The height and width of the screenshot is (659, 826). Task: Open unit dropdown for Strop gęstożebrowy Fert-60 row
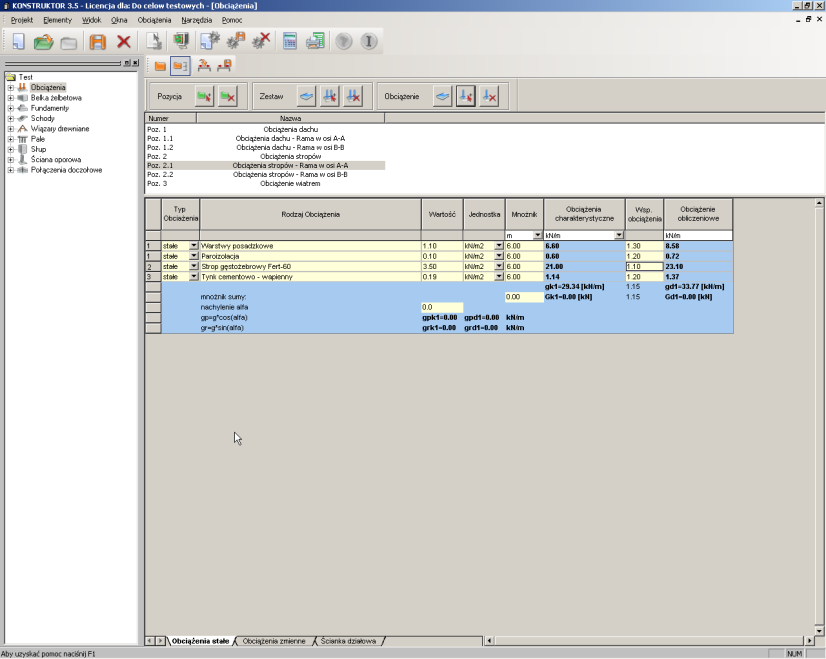coord(498,267)
